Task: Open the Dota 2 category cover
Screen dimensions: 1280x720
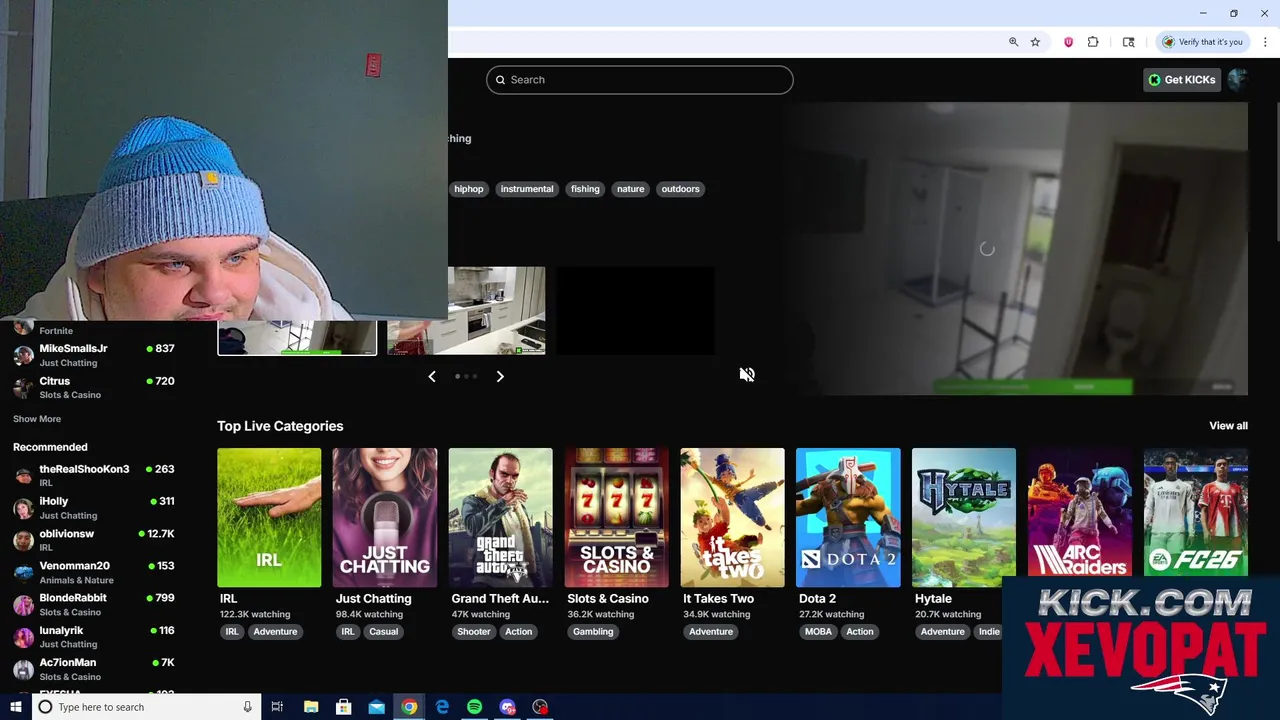Action: [848, 517]
